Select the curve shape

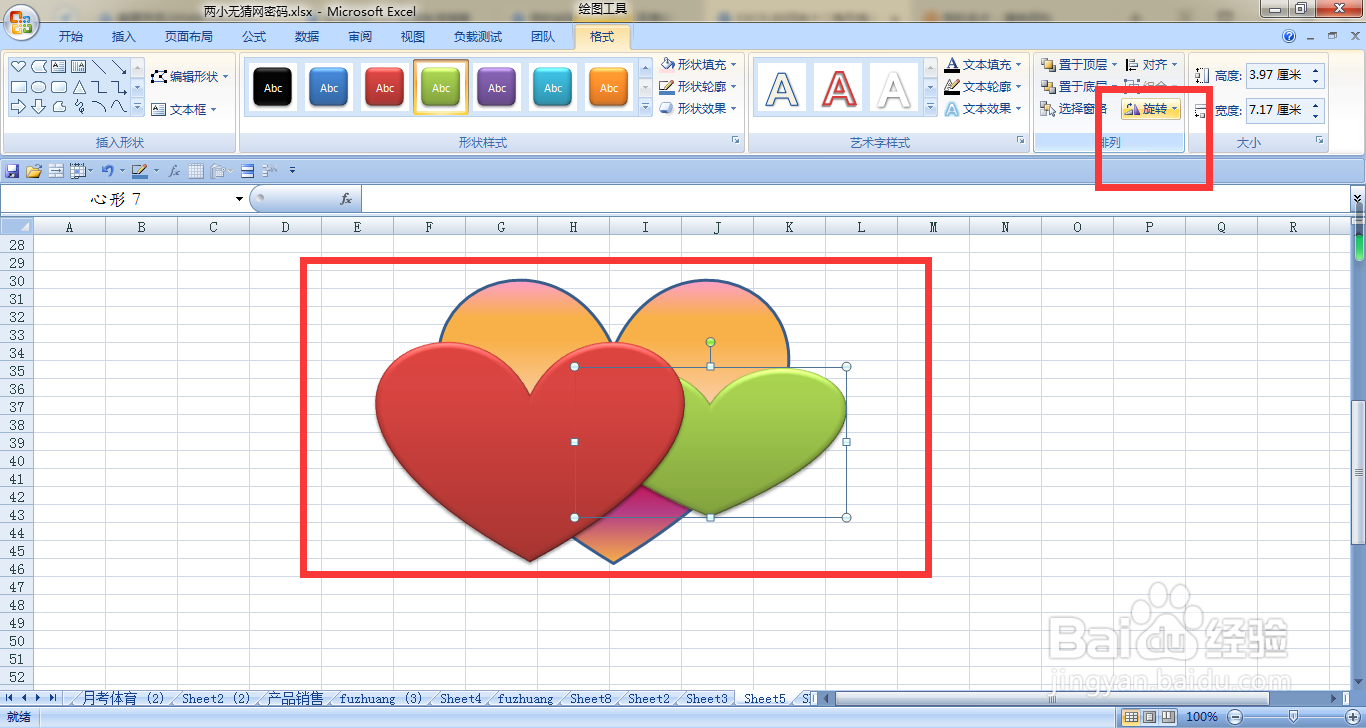(118, 106)
